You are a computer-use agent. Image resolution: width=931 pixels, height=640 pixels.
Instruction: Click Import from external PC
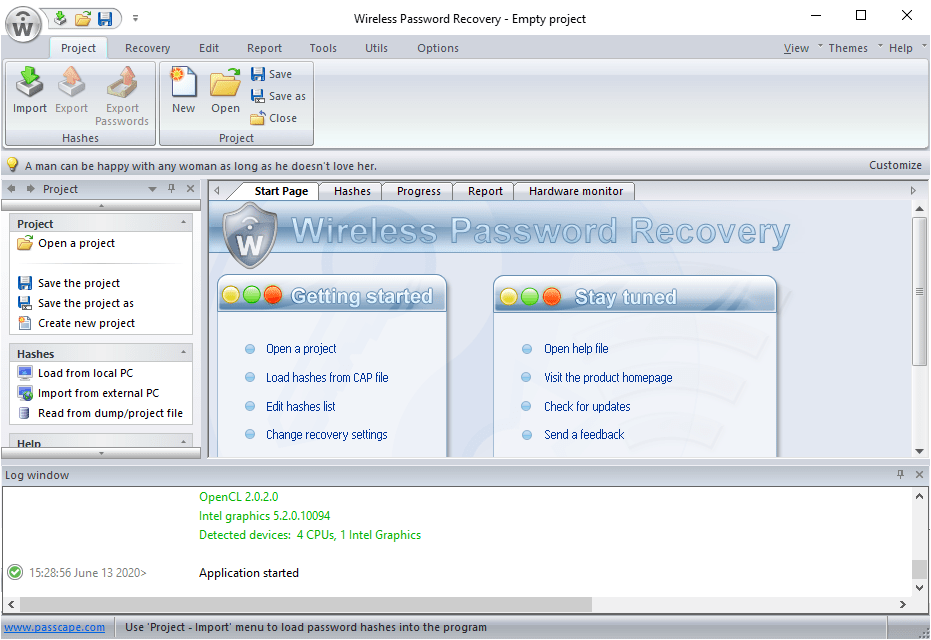click(88, 393)
